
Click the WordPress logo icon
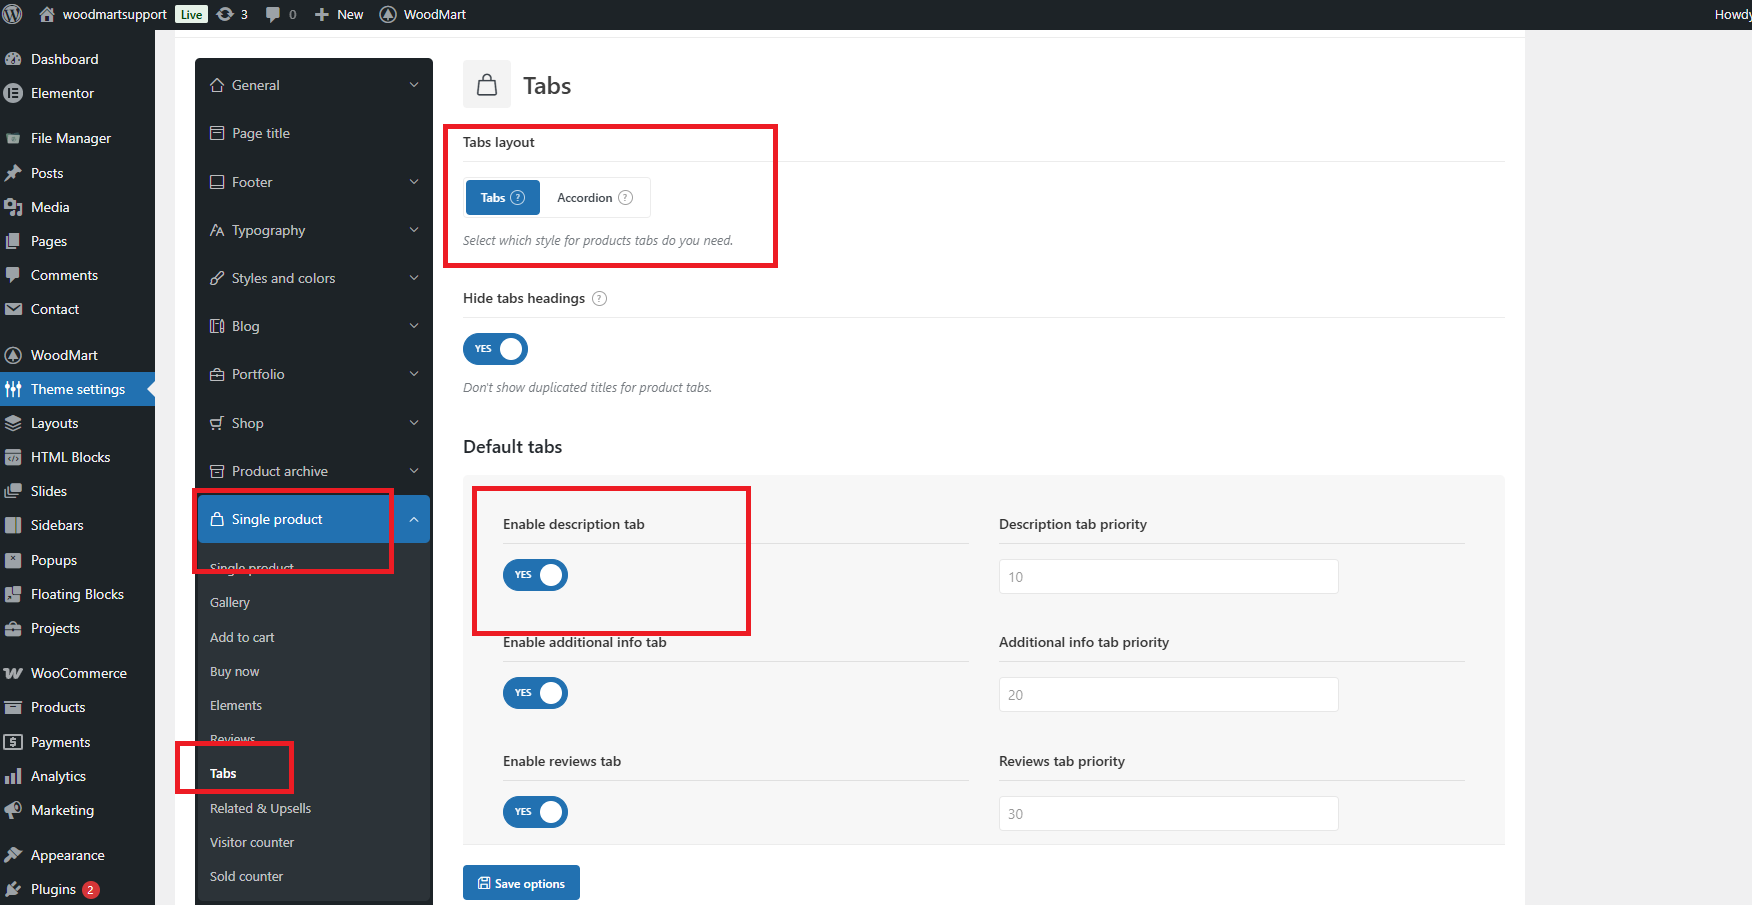pos(13,14)
